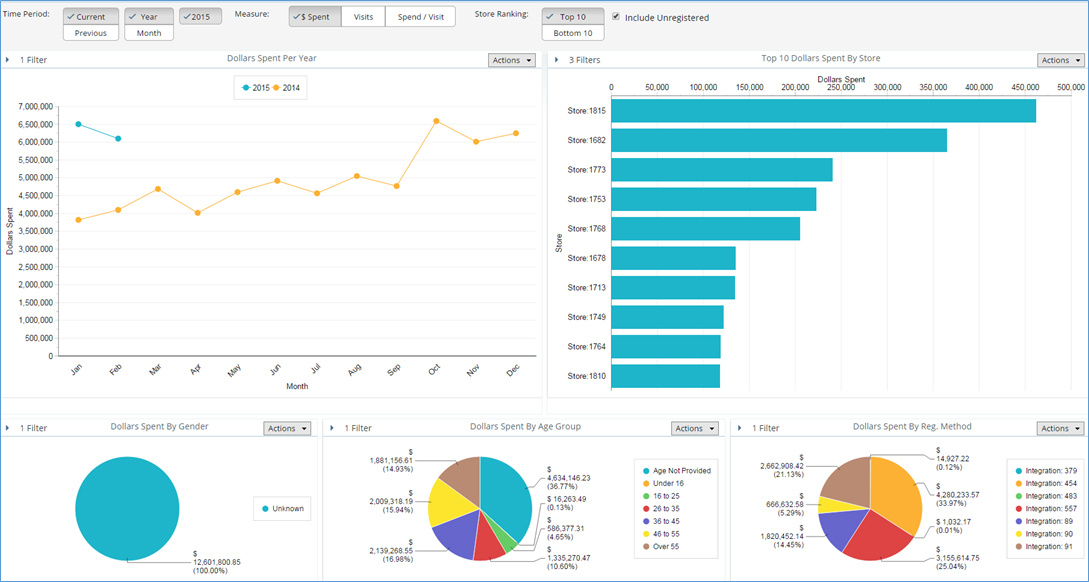
Task: Click the 4,280,233.57 reg. method value
Action: [958, 494]
